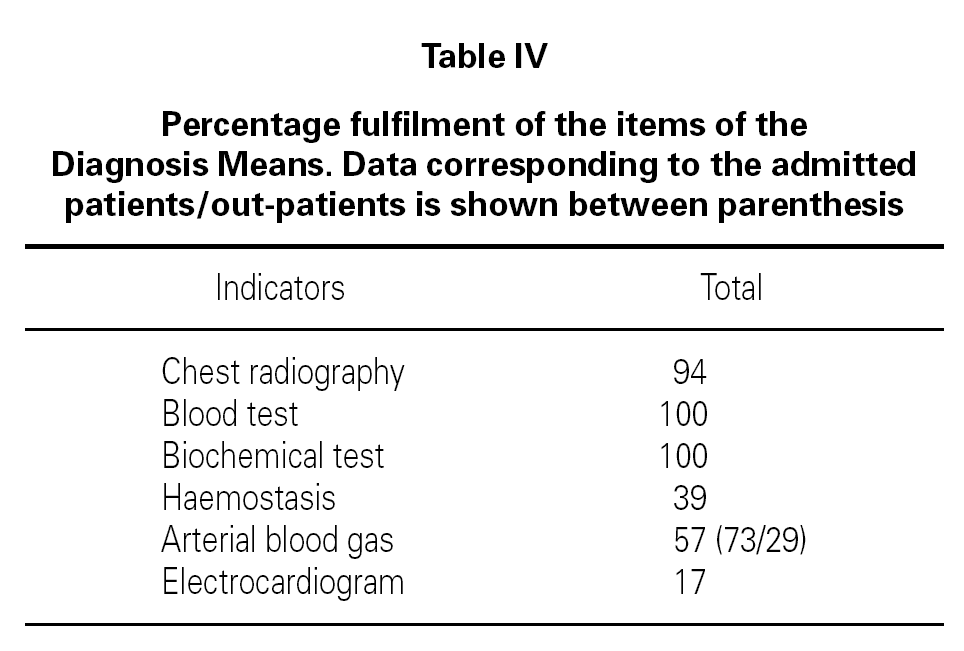Select the "(73/29)" parenthetical value
The height and width of the screenshot is (651, 964).
762,539
